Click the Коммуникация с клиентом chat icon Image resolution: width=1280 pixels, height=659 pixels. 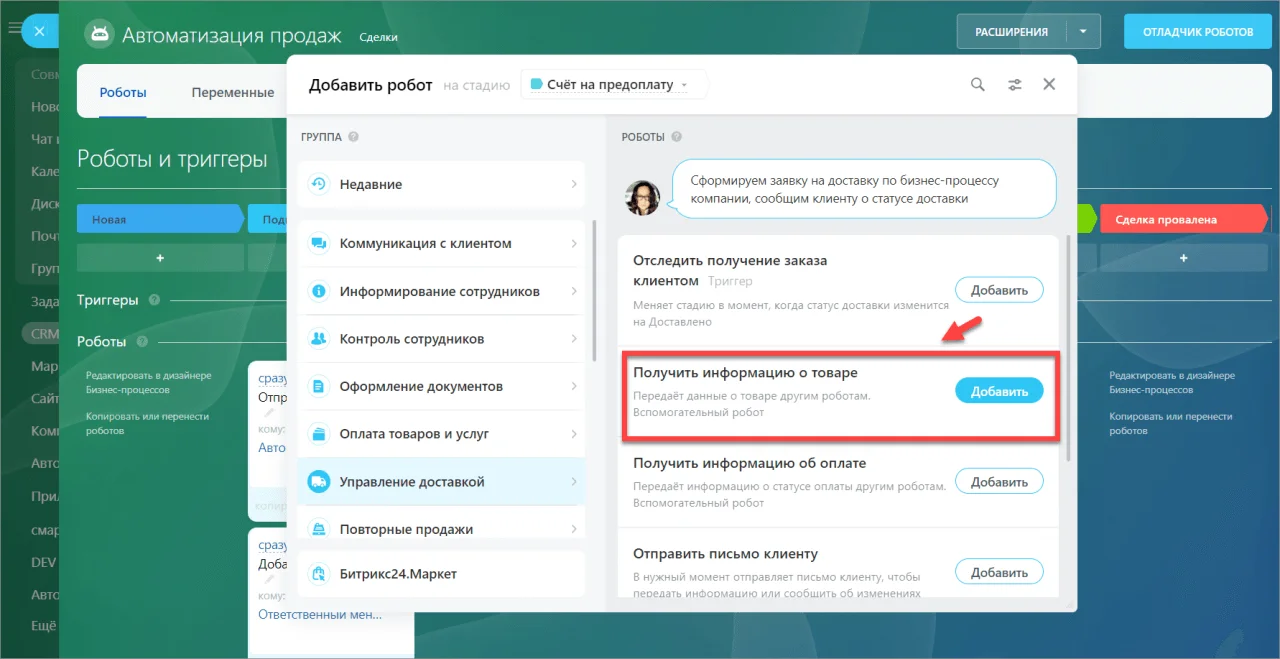point(319,243)
